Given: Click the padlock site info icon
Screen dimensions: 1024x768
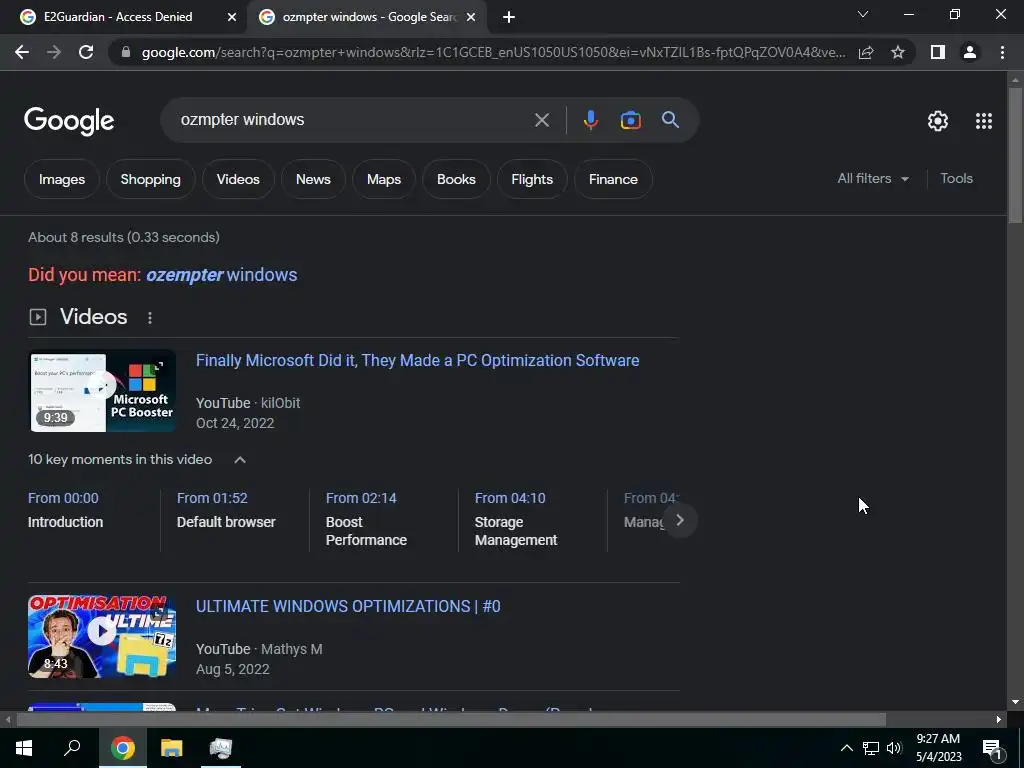Looking at the screenshot, I should pyautogui.click(x=126, y=52).
